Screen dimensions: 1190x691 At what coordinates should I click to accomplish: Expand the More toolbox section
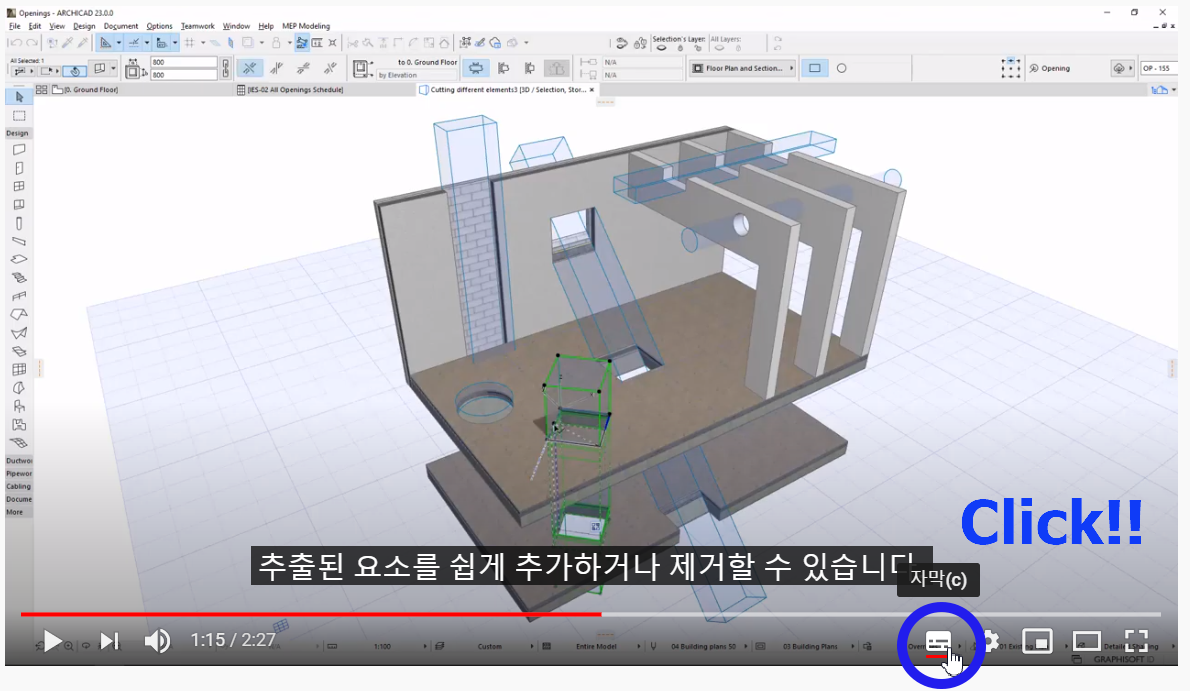(18, 513)
